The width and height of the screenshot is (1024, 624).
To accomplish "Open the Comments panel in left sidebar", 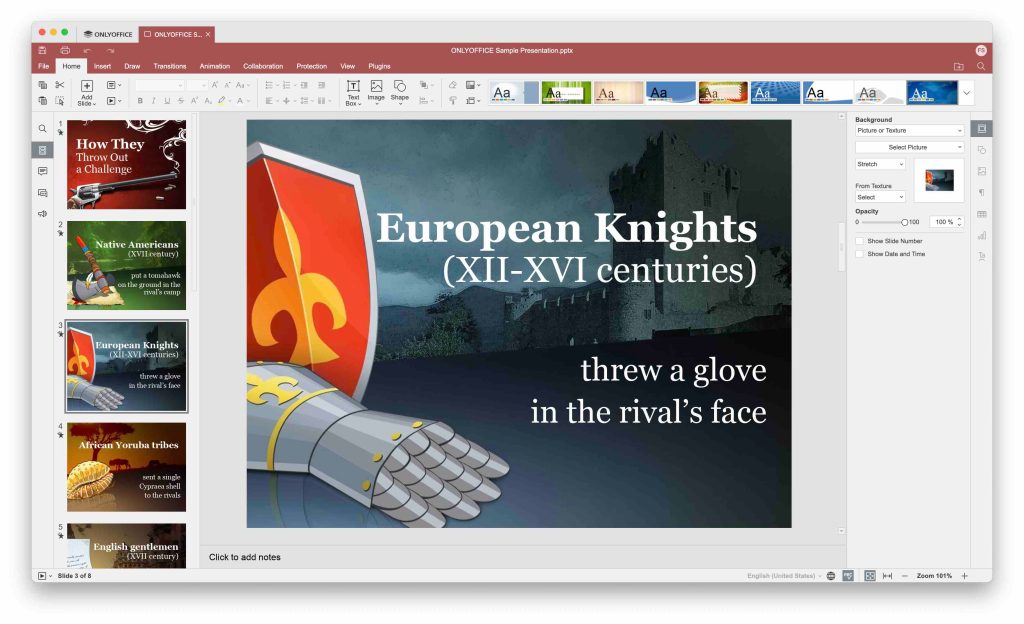I will coord(42,171).
